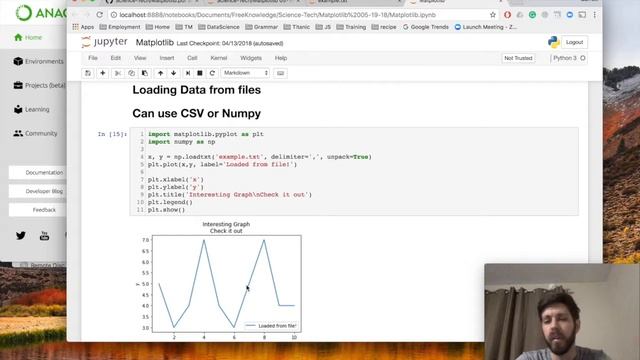The image size is (640, 360).
Task: Click inside the code cell In [15]
Action: pos(353,171)
